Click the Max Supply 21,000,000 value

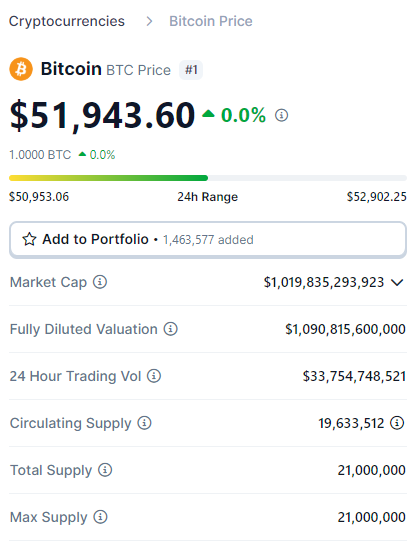[372, 518]
